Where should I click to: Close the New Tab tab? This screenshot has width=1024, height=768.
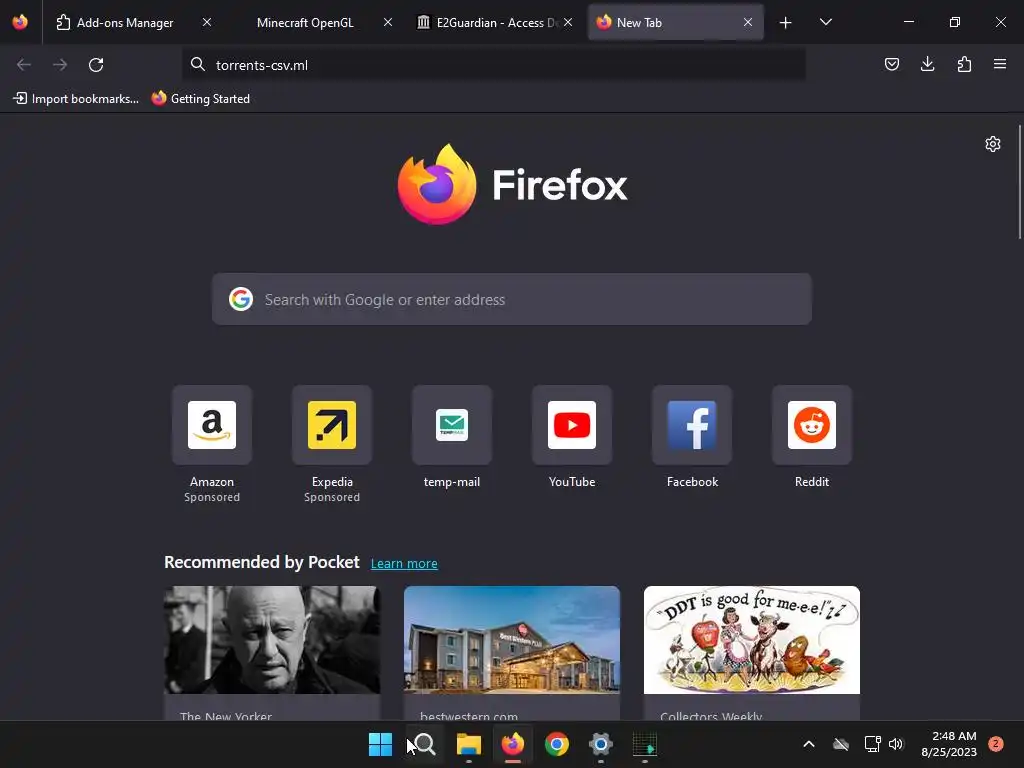point(748,22)
